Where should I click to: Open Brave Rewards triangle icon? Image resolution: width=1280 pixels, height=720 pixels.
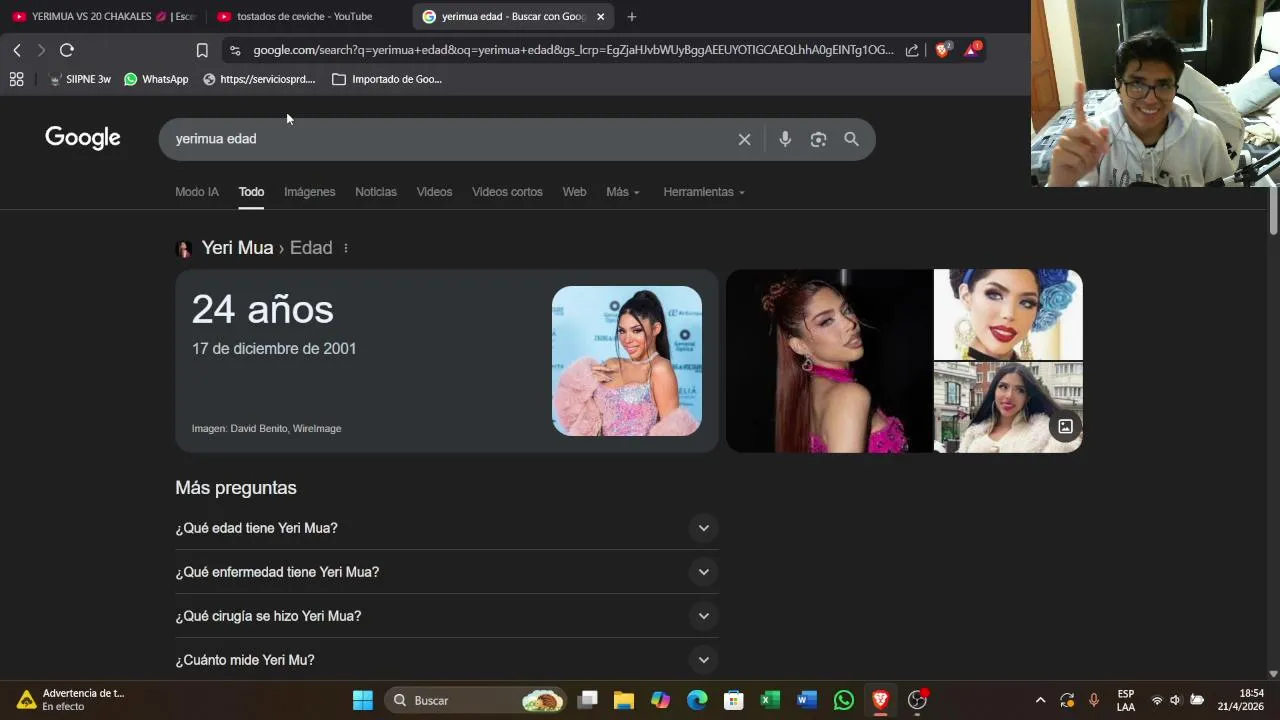[971, 49]
